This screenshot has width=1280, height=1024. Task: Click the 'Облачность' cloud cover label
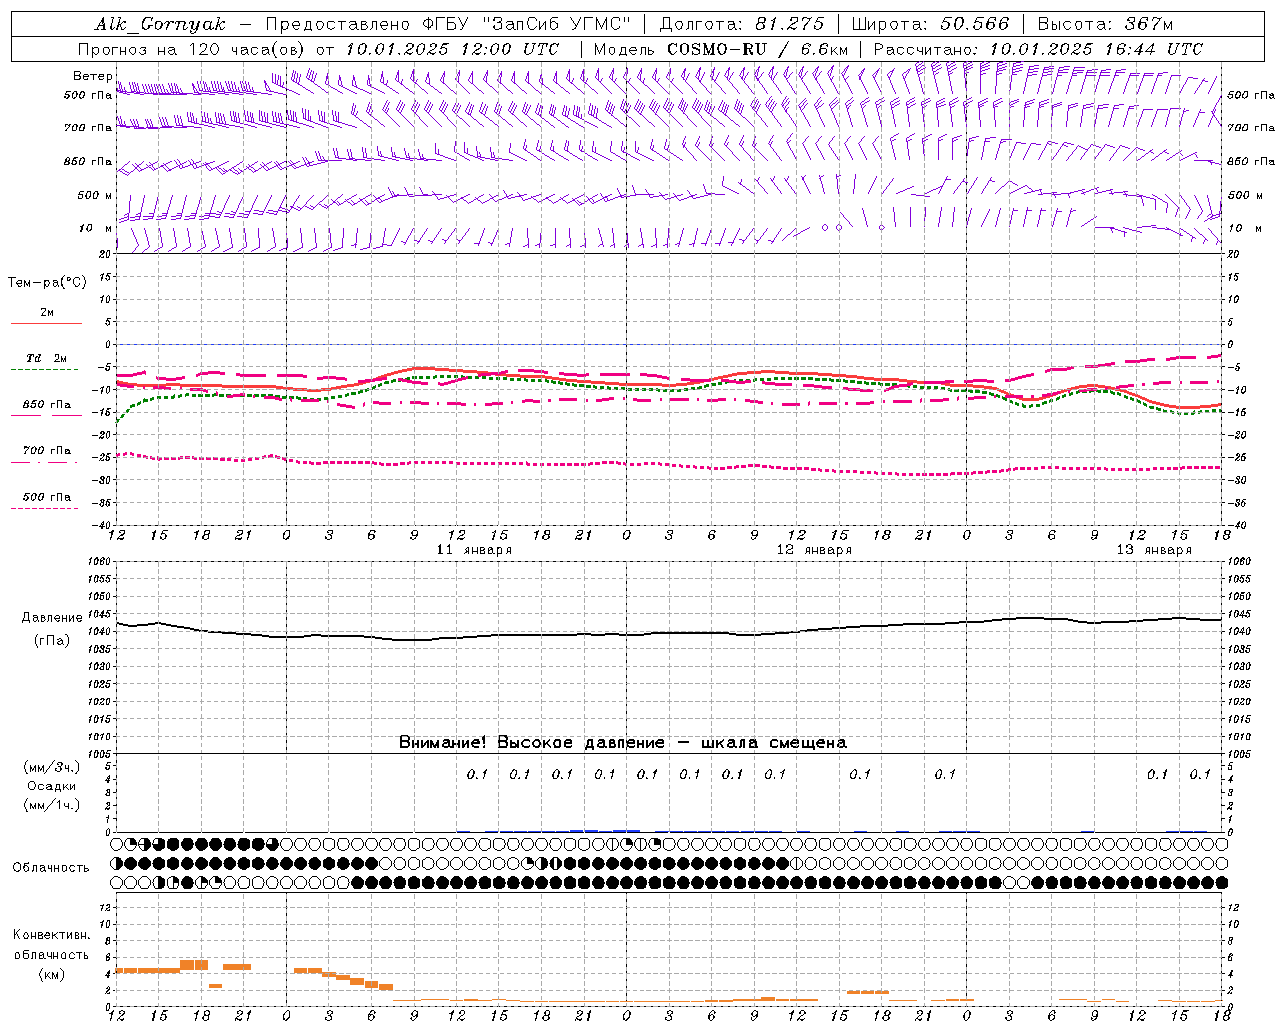(51, 868)
